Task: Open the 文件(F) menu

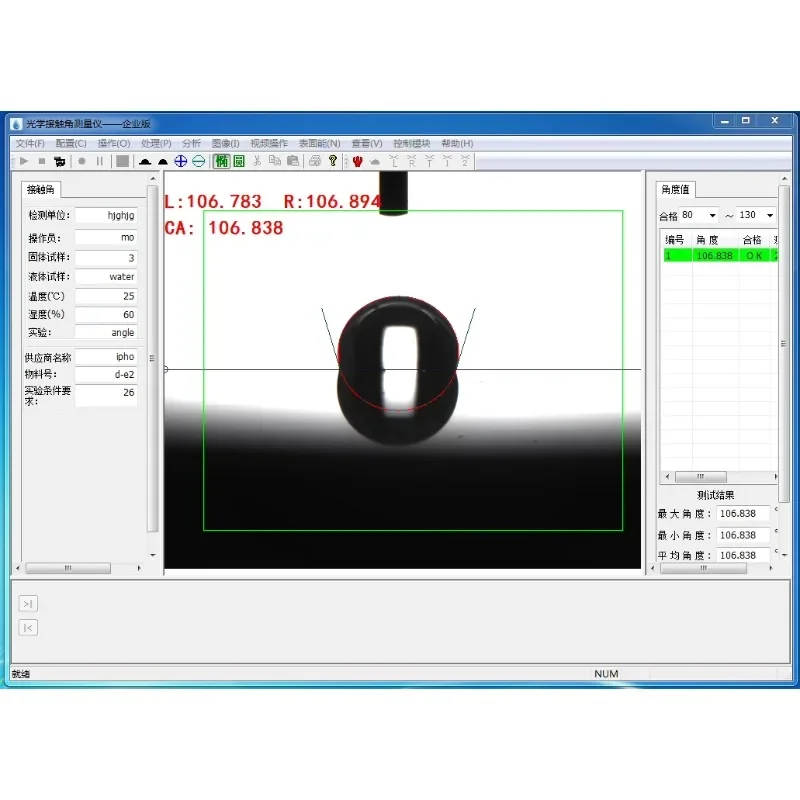Action: [x=30, y=143]
